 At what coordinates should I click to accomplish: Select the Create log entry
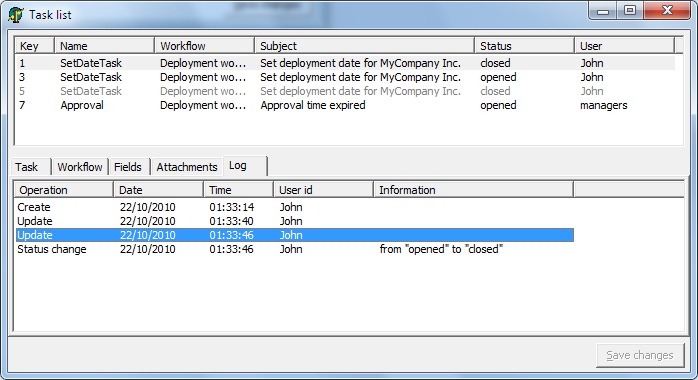tap(295, 207)
